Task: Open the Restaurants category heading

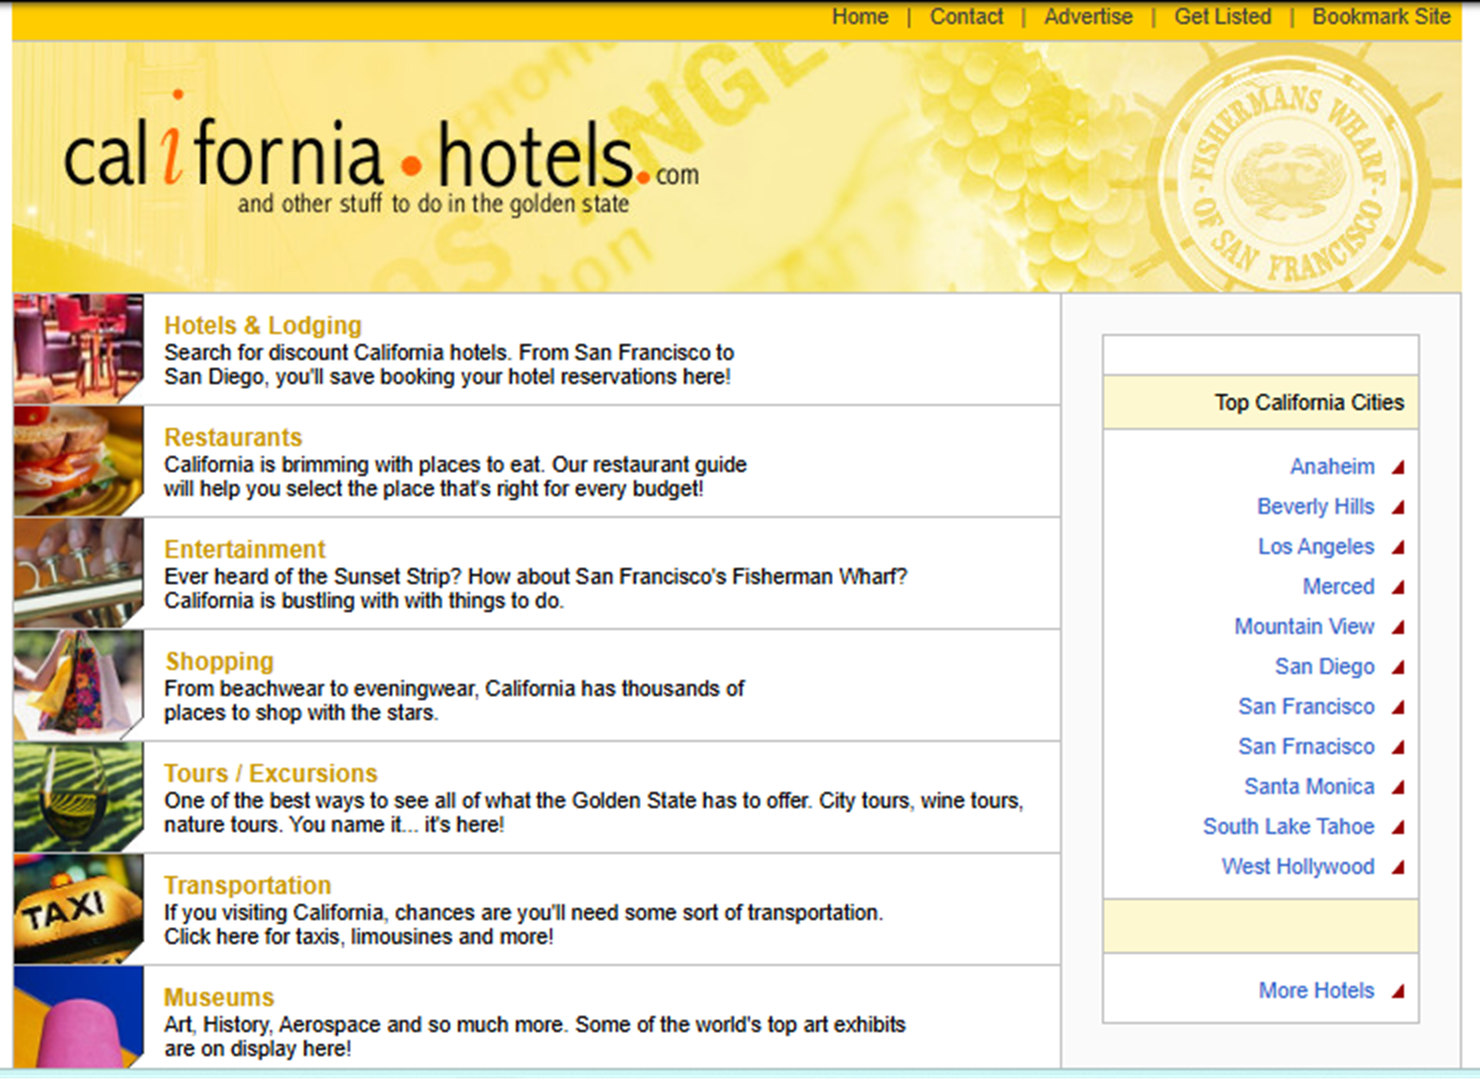Action: tap(233, 438)
